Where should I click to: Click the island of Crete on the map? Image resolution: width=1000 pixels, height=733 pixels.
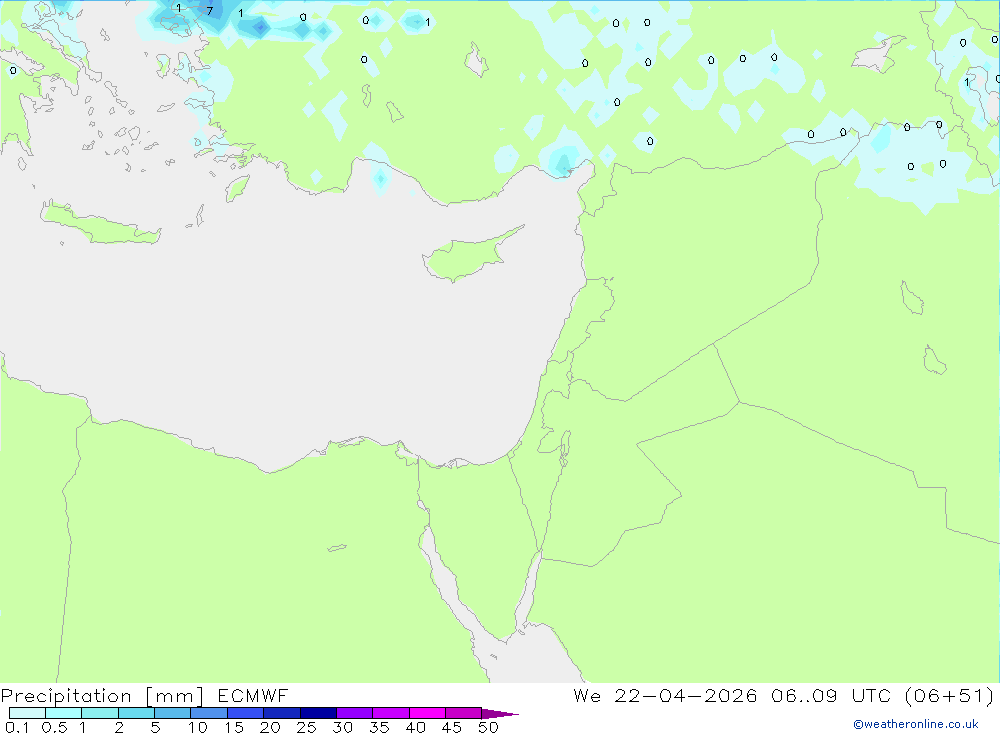tap(99, 225)
